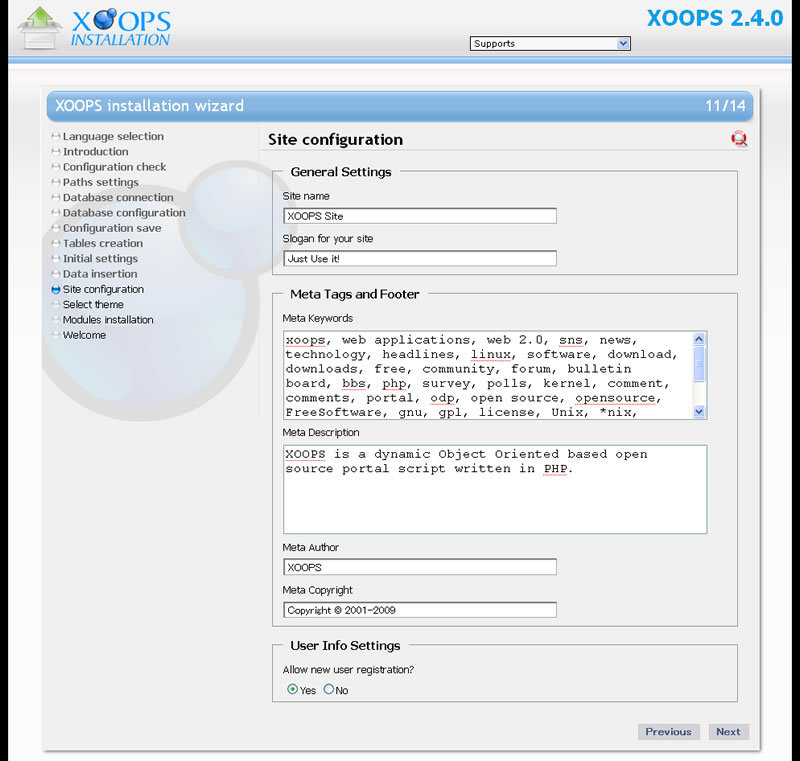
Task: Click Meta Keywords scrollbar up arrow
Action: coord(699,339)
